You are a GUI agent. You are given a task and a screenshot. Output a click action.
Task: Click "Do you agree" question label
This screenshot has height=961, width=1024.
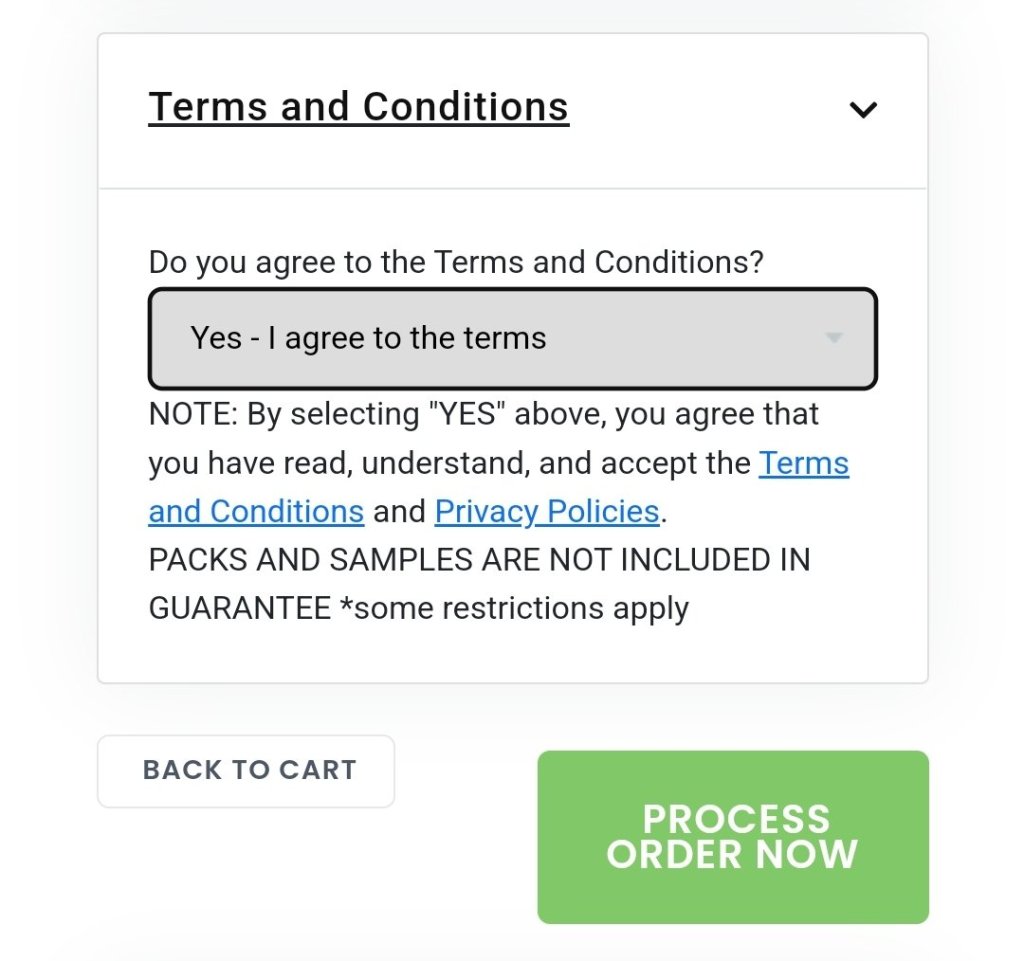(x=456, y=262)
